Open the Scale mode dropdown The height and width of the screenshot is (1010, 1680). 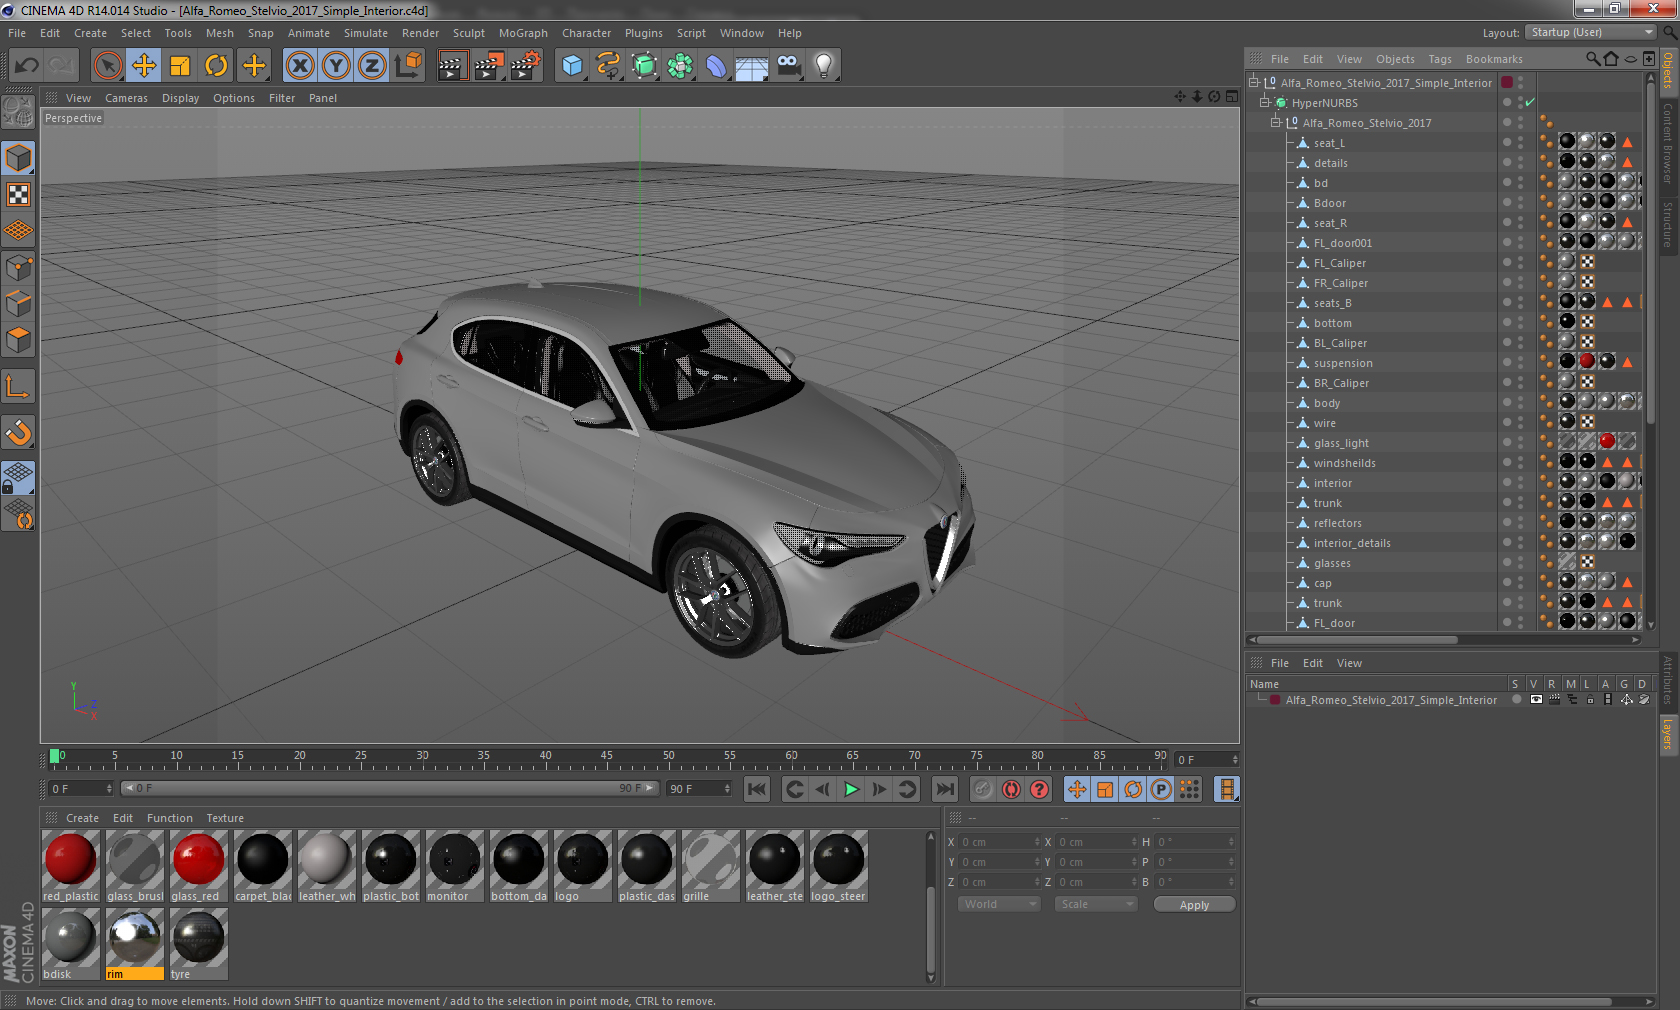point(1096,904)
